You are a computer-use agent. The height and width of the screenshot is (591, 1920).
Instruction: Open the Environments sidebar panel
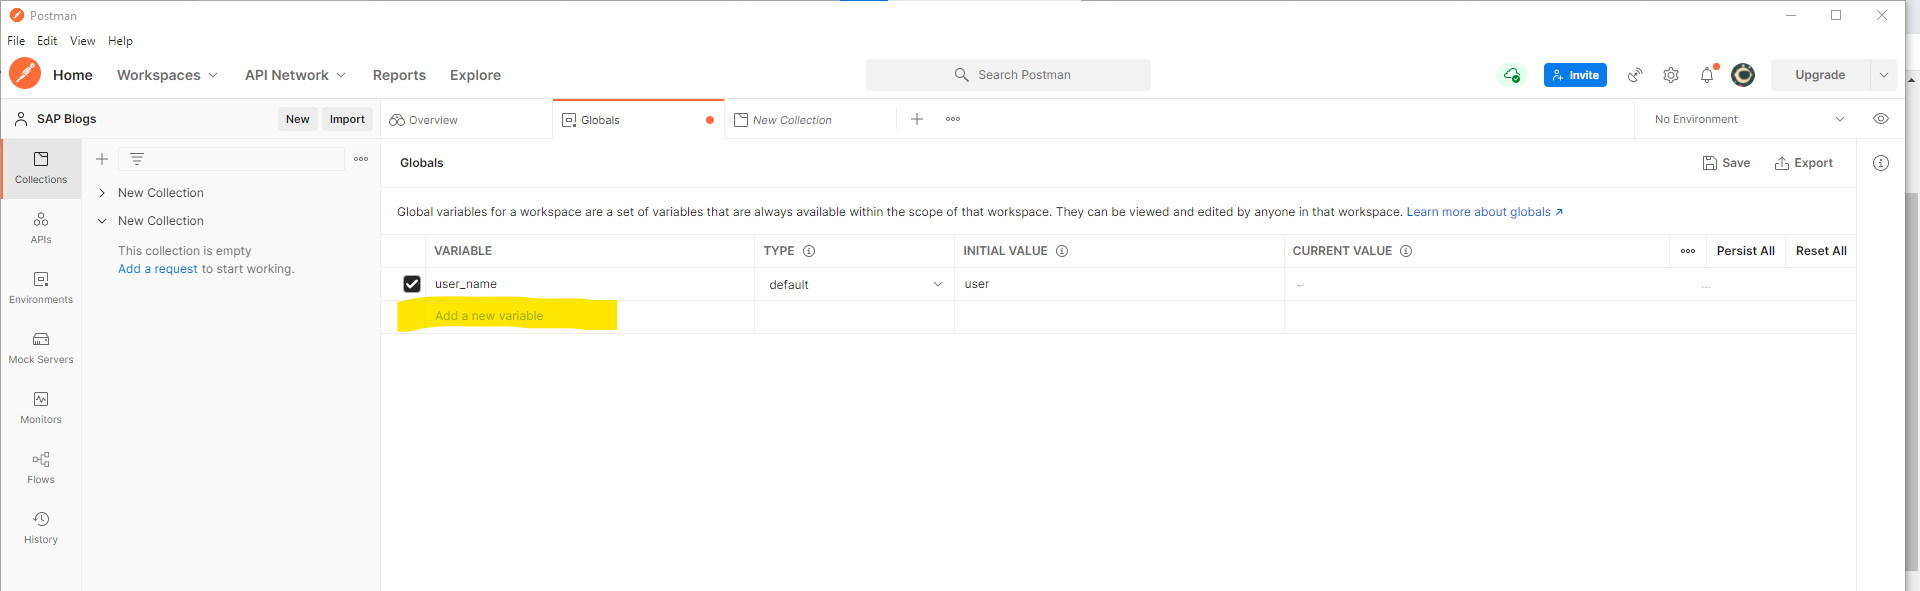41,288
